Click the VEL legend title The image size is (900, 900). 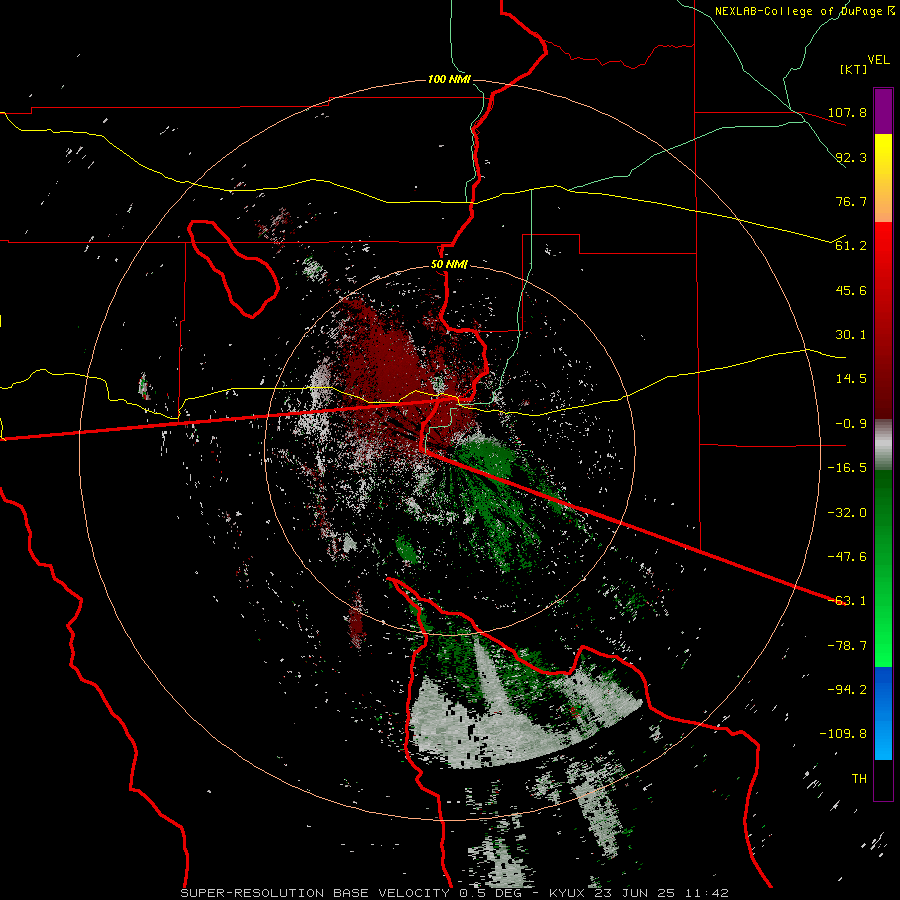(879, 60)
